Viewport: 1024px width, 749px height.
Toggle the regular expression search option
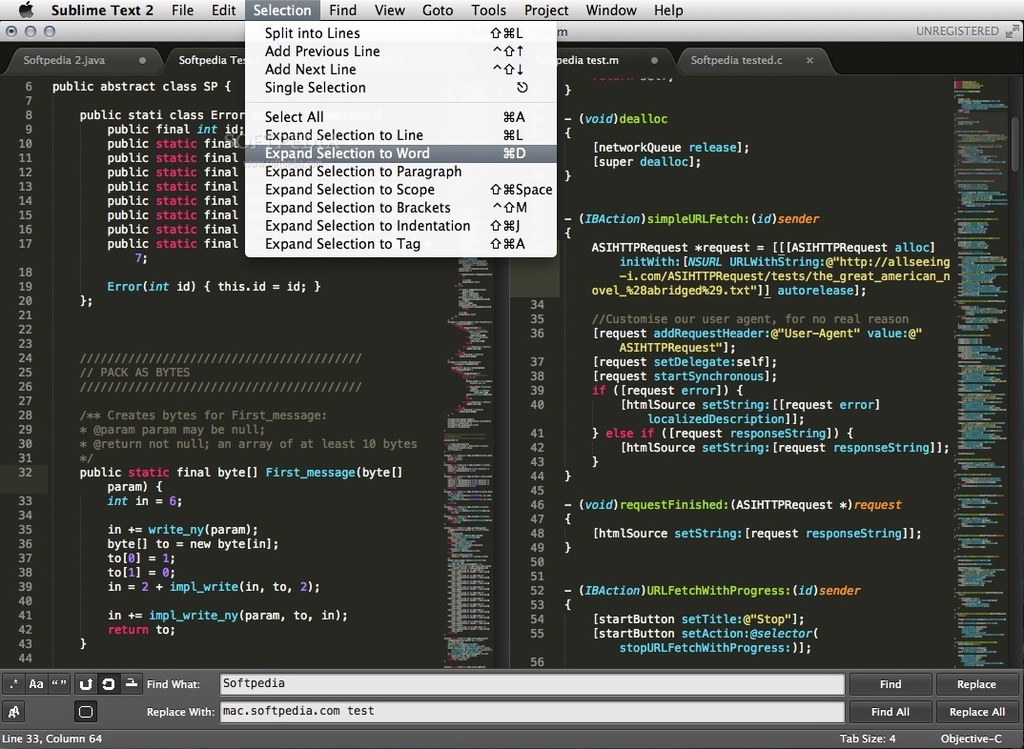click(13, 684)
